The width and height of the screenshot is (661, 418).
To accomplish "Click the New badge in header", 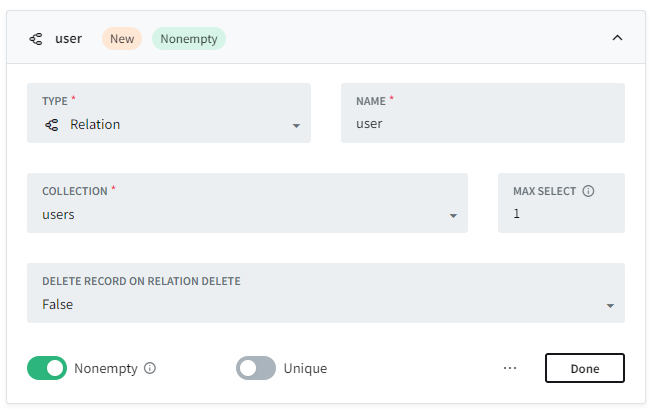I will coord(122,39).
